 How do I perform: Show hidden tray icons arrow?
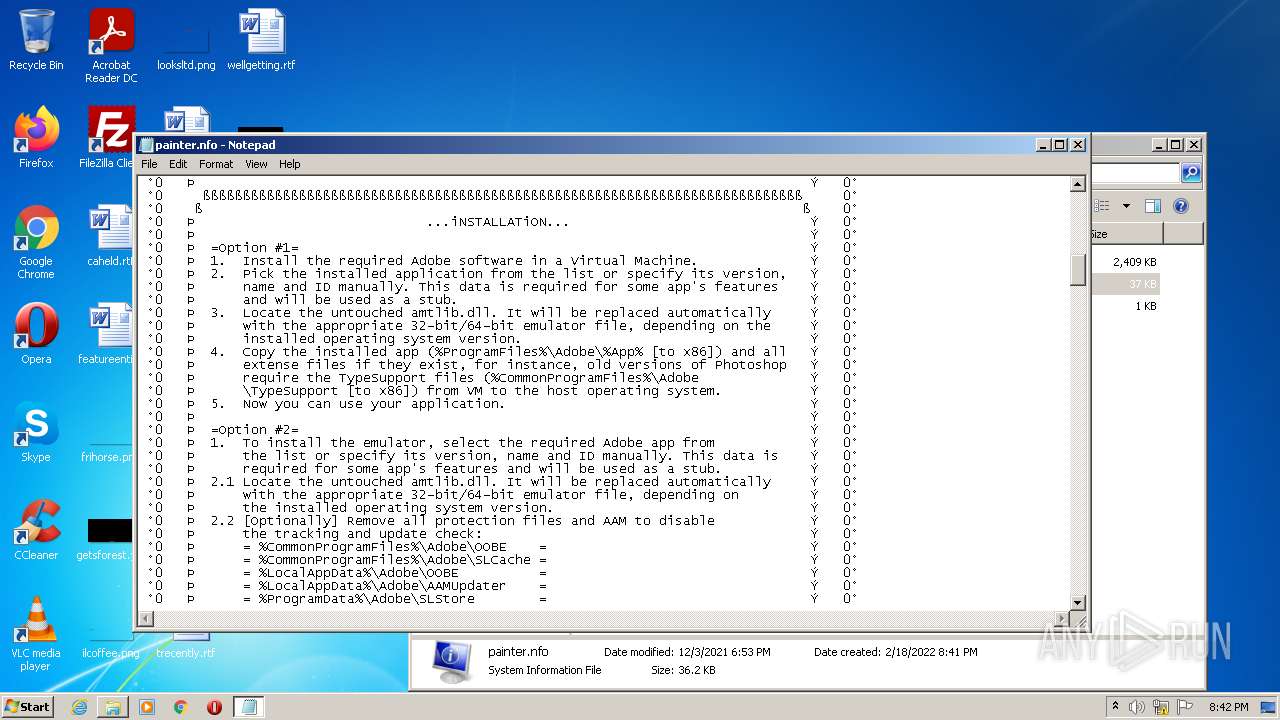[x=1116, y=707]
